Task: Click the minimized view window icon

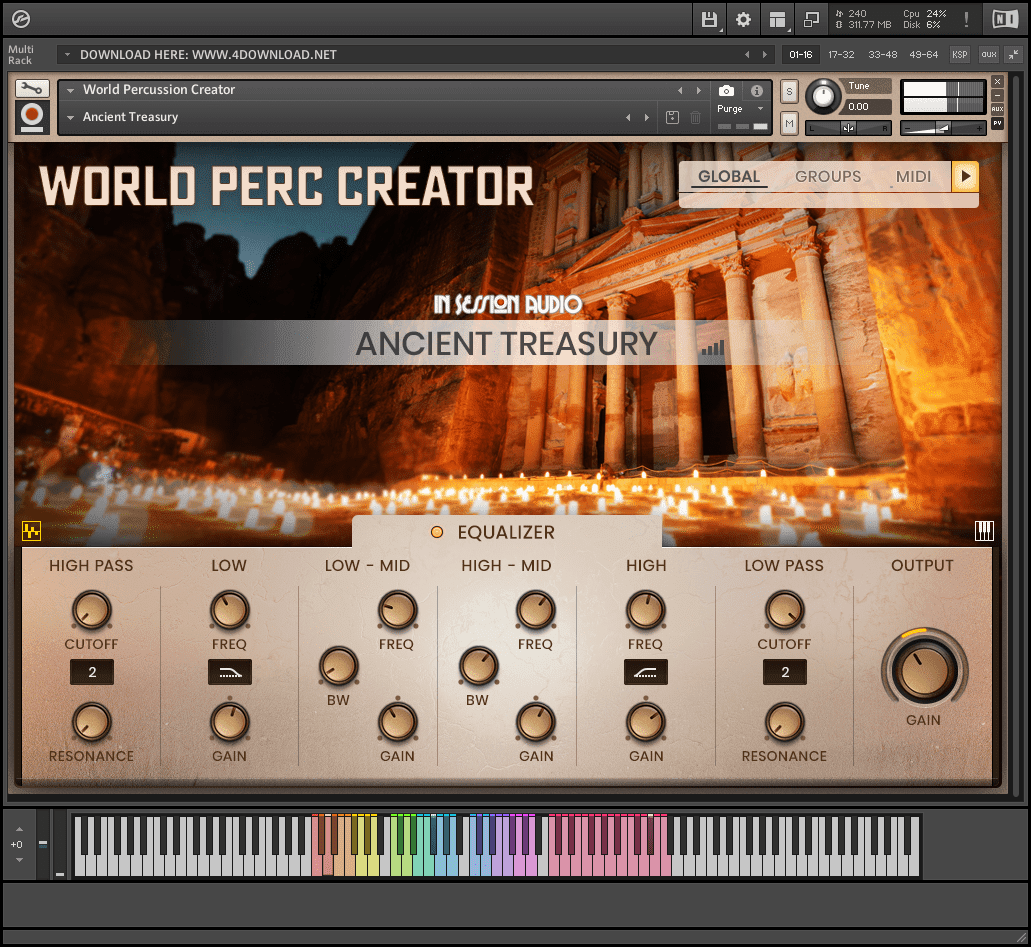Action: (811, 20)
